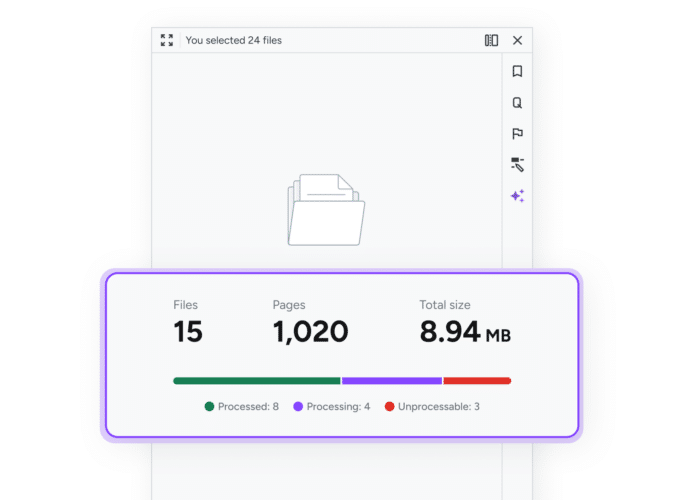Viewport: 684px width, 500px height.
Task: Click the green processed bar segment
Action: (256, 381)
